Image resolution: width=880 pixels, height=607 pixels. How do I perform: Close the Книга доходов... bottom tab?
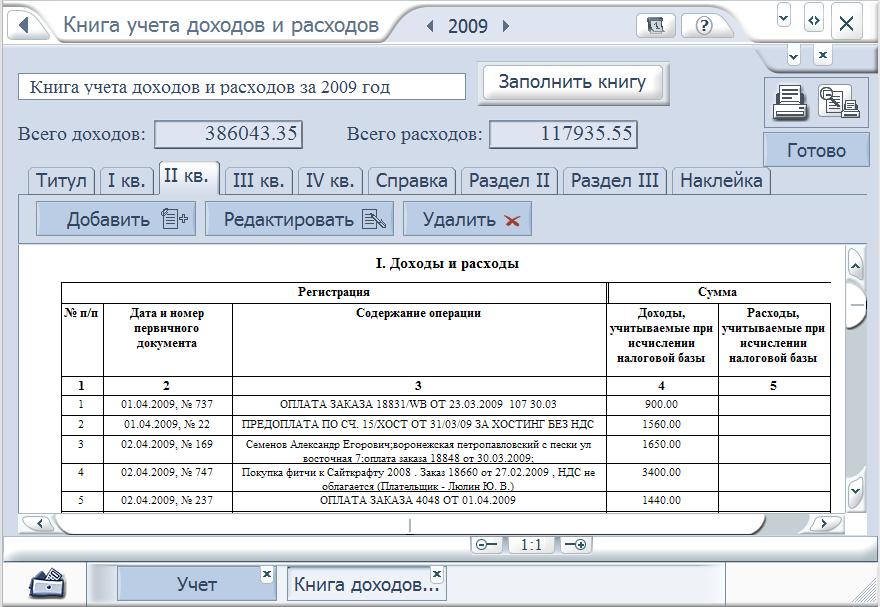(x=437, y=574)
